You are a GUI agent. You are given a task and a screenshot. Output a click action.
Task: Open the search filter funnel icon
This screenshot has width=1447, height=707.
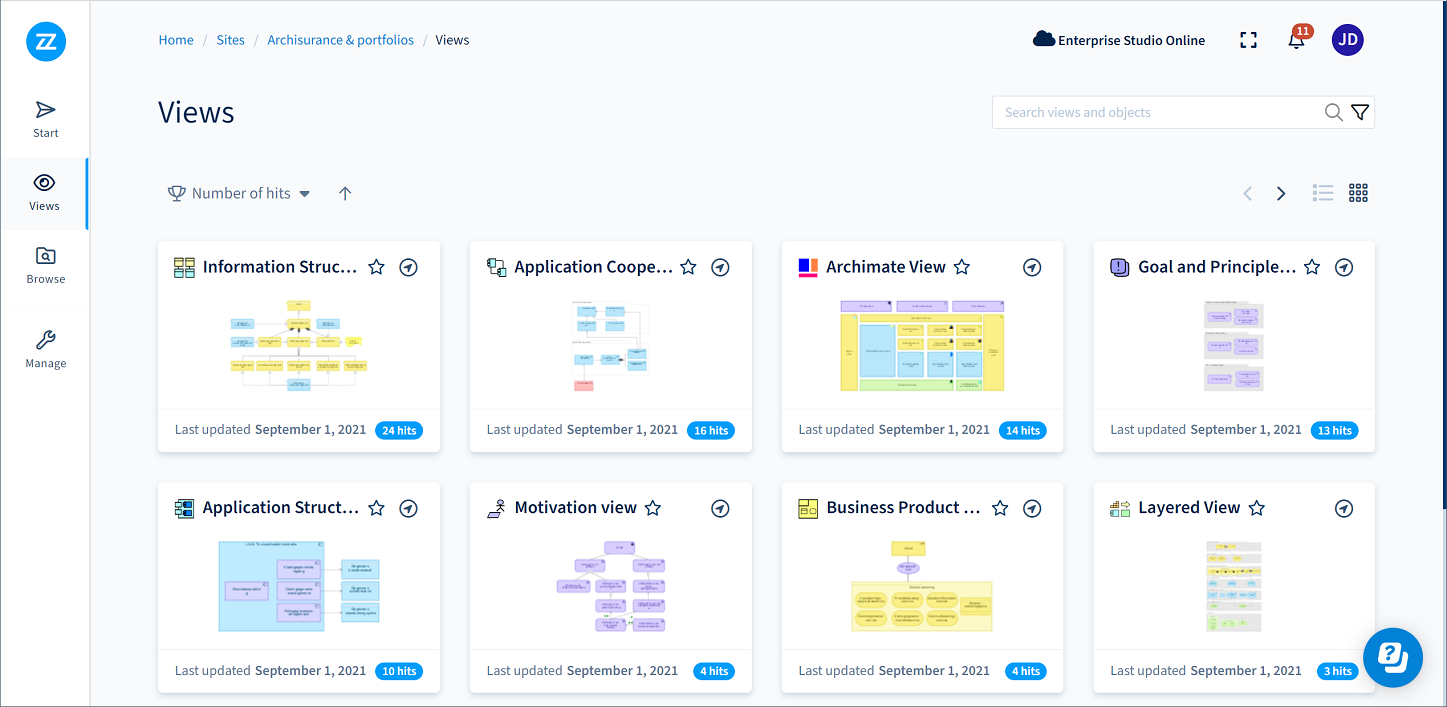point(1360,113)
